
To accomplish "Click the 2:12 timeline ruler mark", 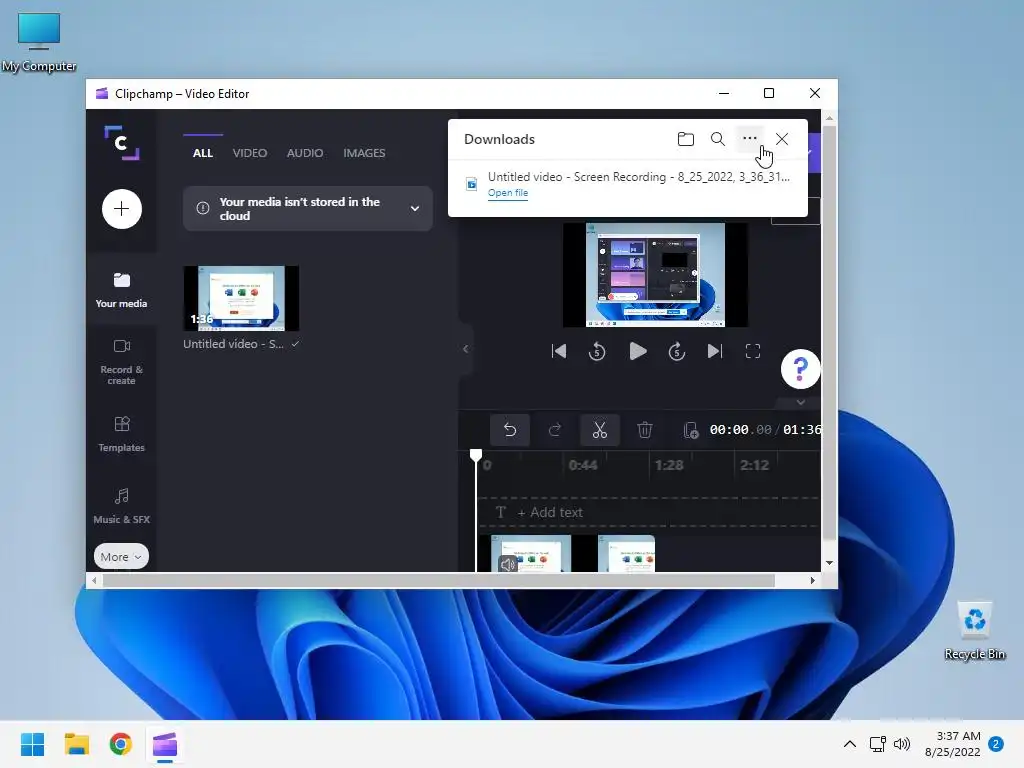I will (754, 465).
